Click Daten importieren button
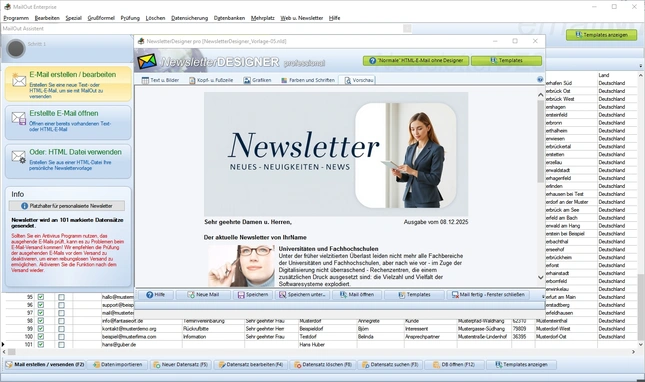 [x=118, y=365]
